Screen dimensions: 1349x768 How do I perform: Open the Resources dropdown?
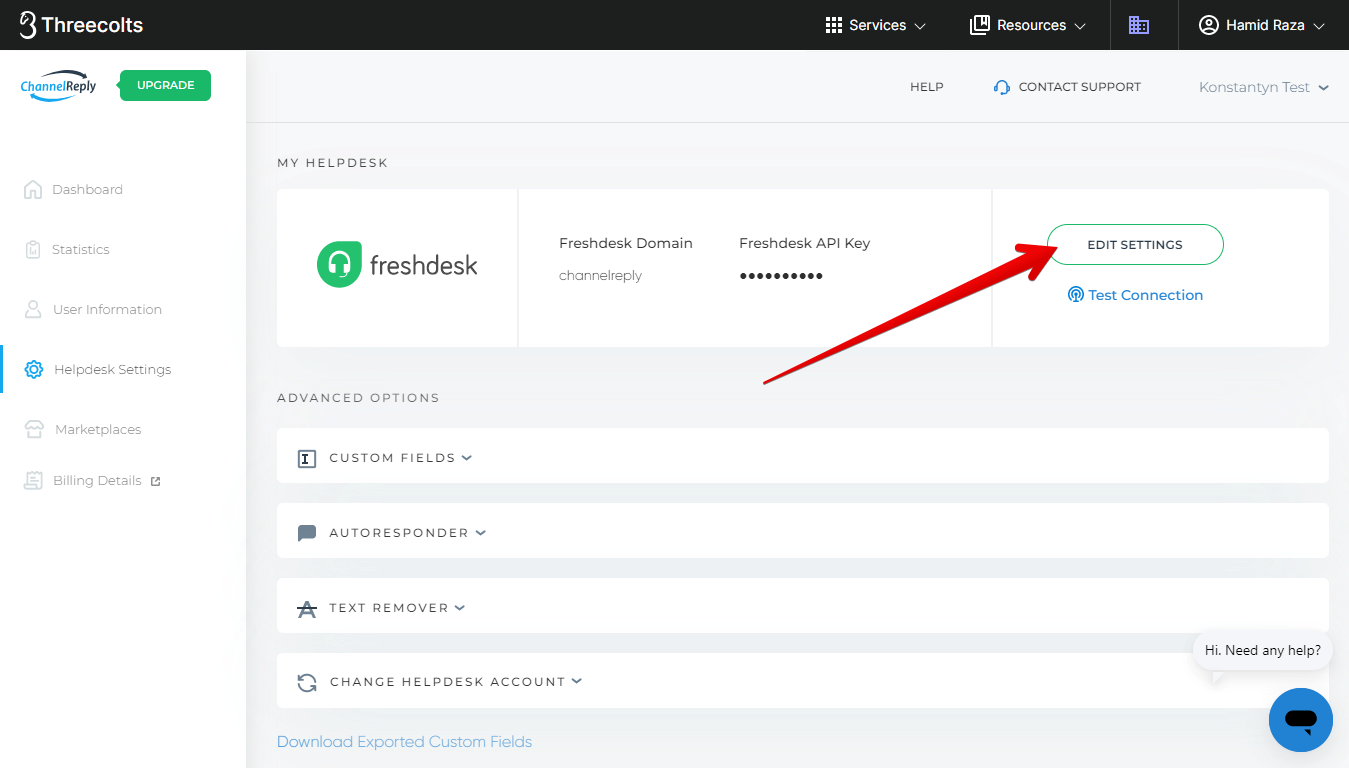[1028, 25]
